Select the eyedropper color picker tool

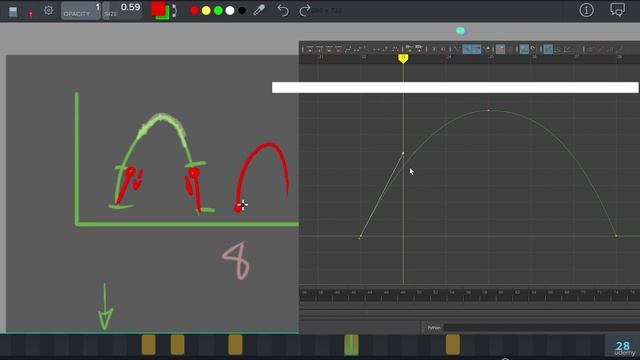[x=259, y=10]
